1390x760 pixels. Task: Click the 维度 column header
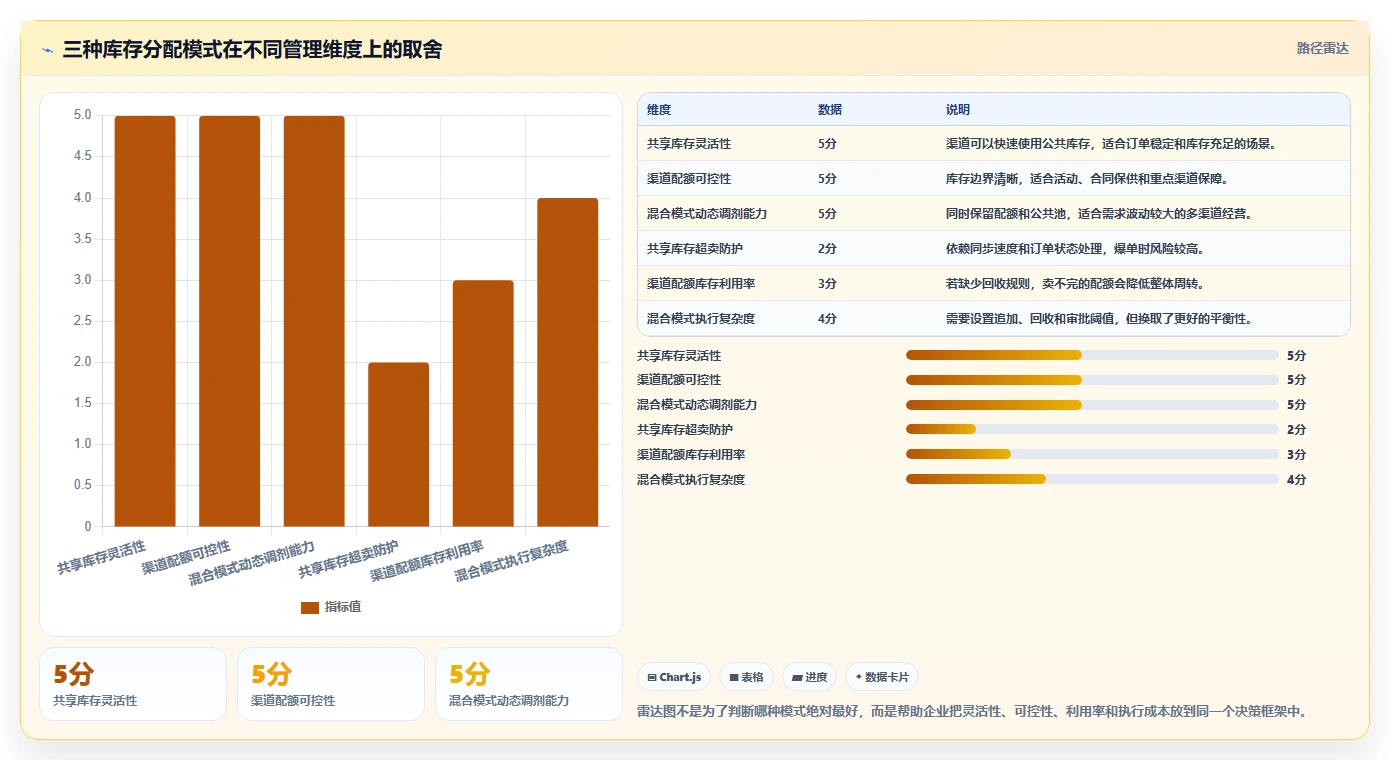click(659, 110)
